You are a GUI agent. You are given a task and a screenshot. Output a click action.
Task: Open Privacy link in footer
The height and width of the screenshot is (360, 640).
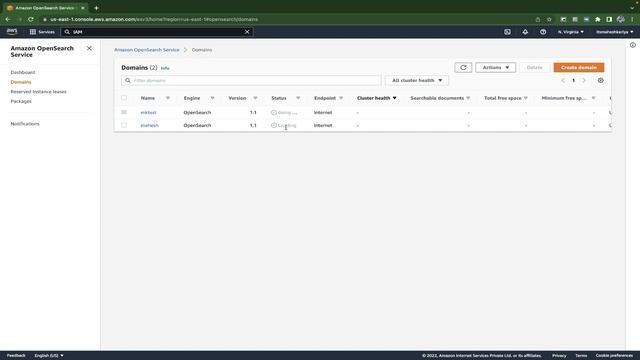click(x=559, y=356)
